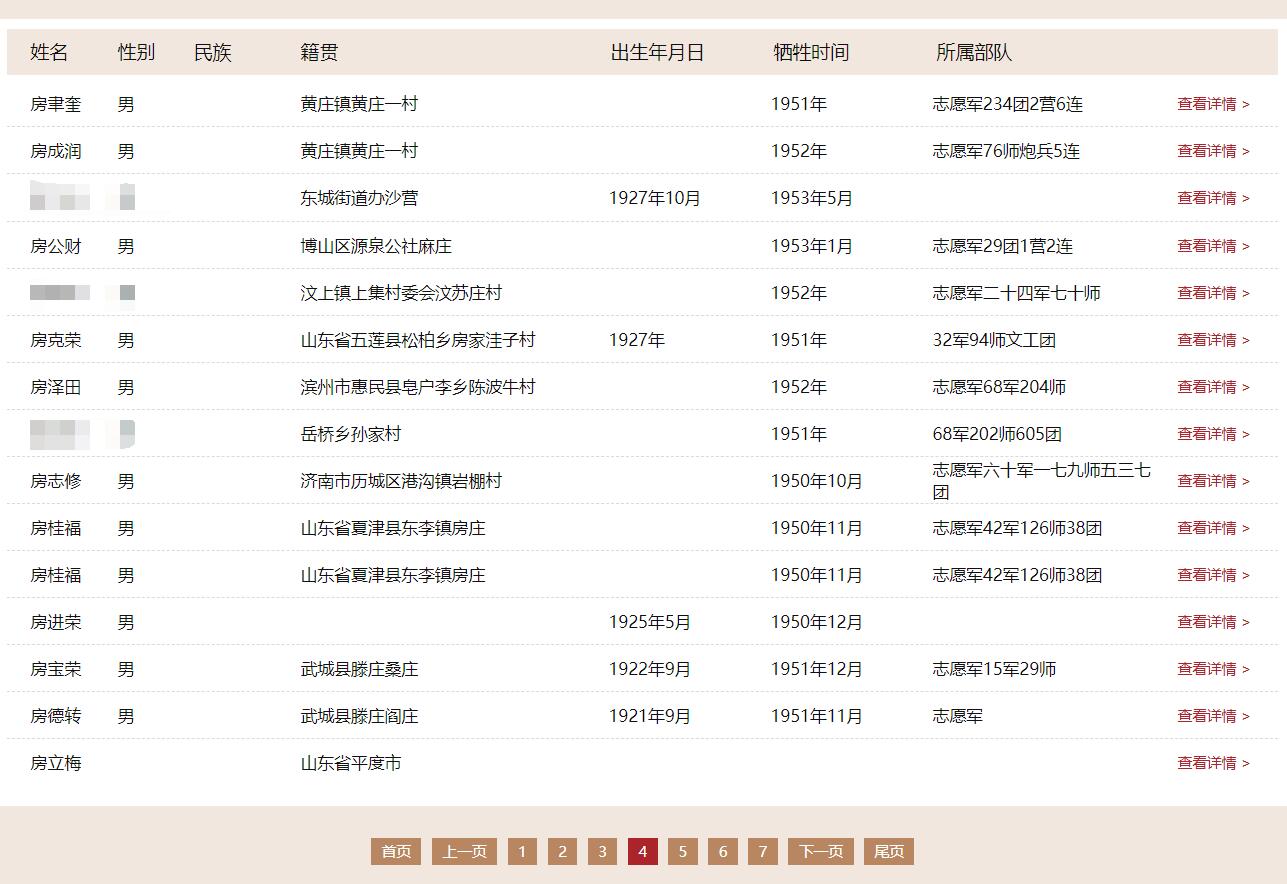View 查看详情 for 房志修
The image size is (1287, 884).
point(1213,481)
